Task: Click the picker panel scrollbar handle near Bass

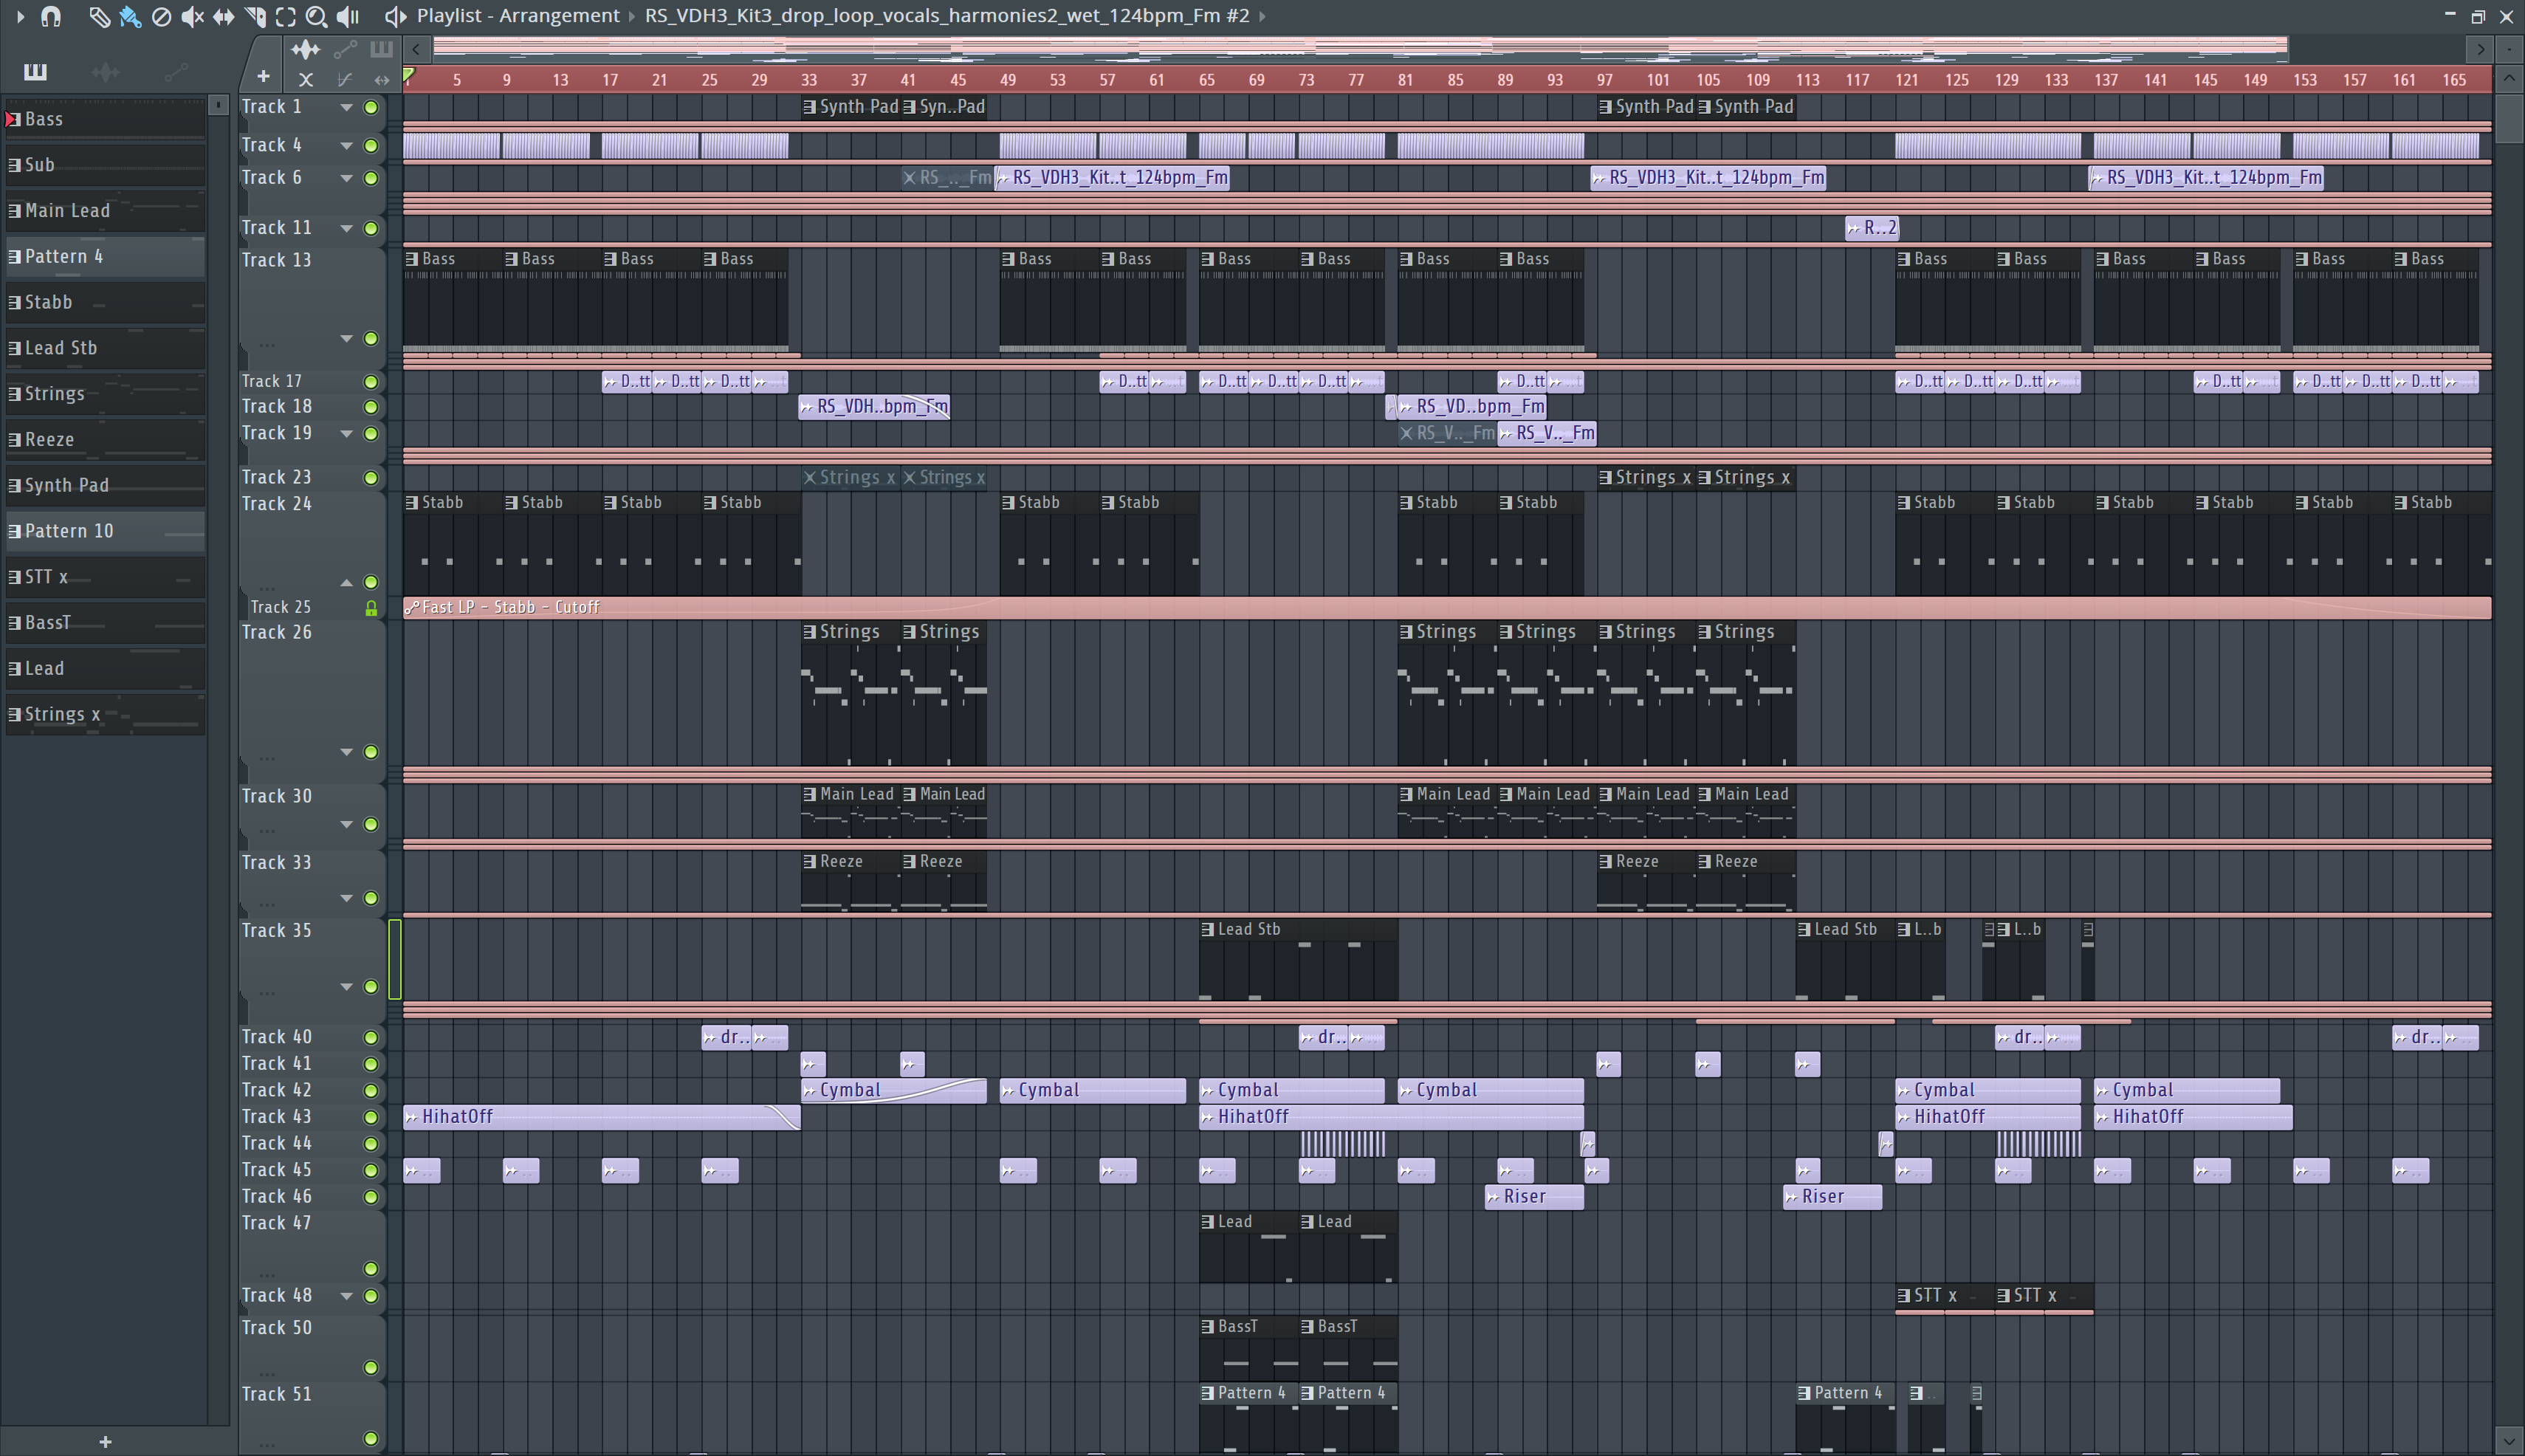Action: (x=219, y=104)
